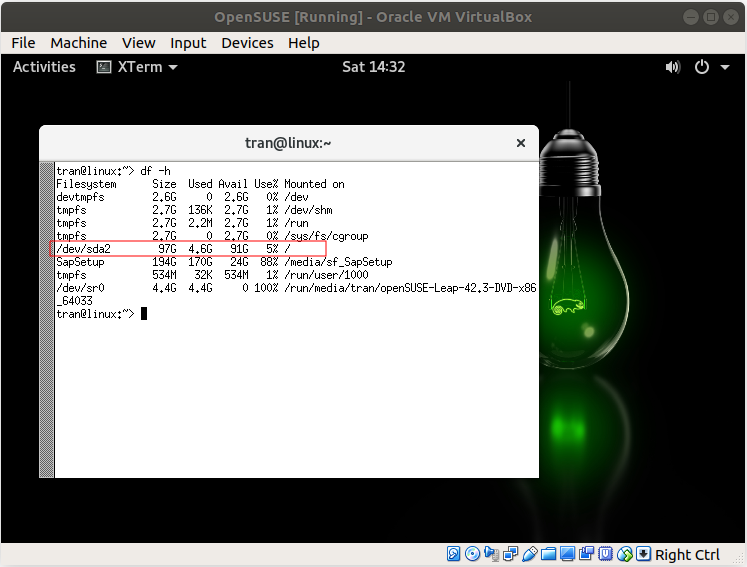
Task: Close the VirtualBox OpenSUSE window
Action: [x=730, y=17]
